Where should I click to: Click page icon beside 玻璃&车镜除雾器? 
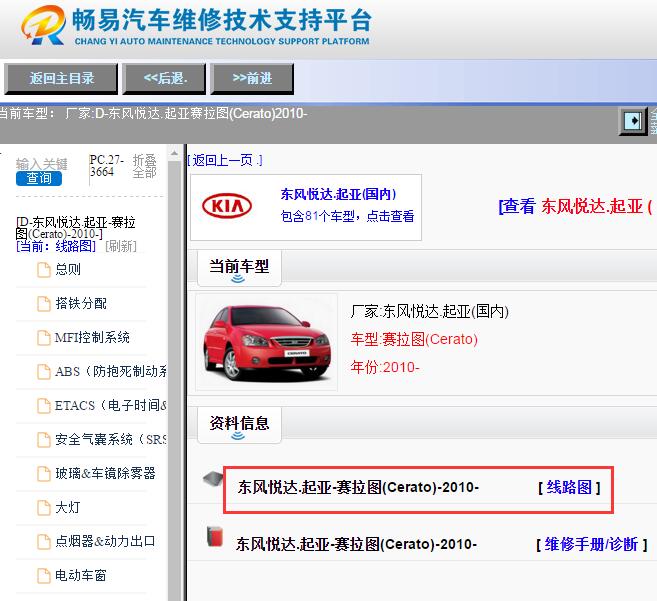coord(44,473)
